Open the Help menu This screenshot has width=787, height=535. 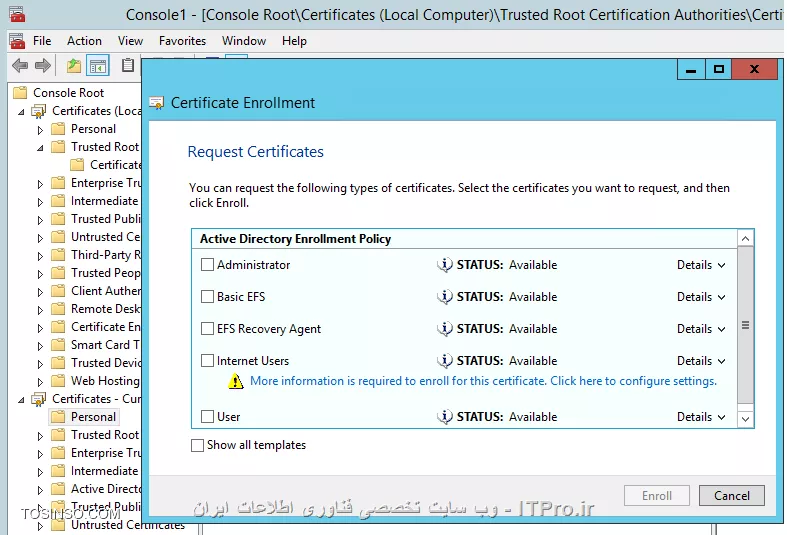click(x=294, y=41)
